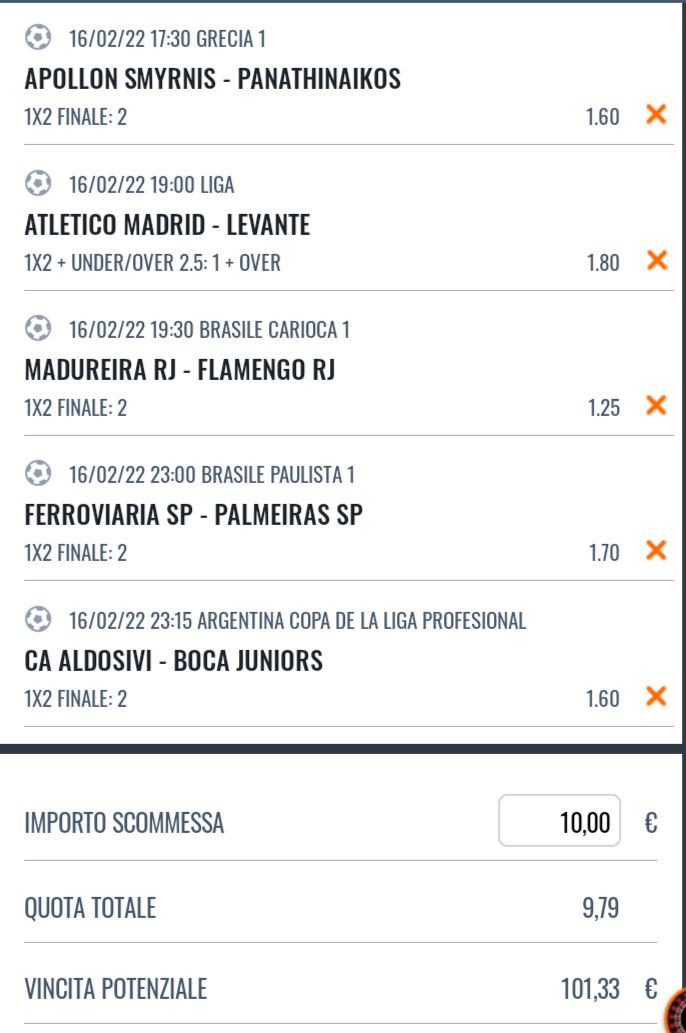Screen dimensions: 686x1033
Task: Click the 1.80 odds for Atletico Madrid
Action: tap(603, 263)
